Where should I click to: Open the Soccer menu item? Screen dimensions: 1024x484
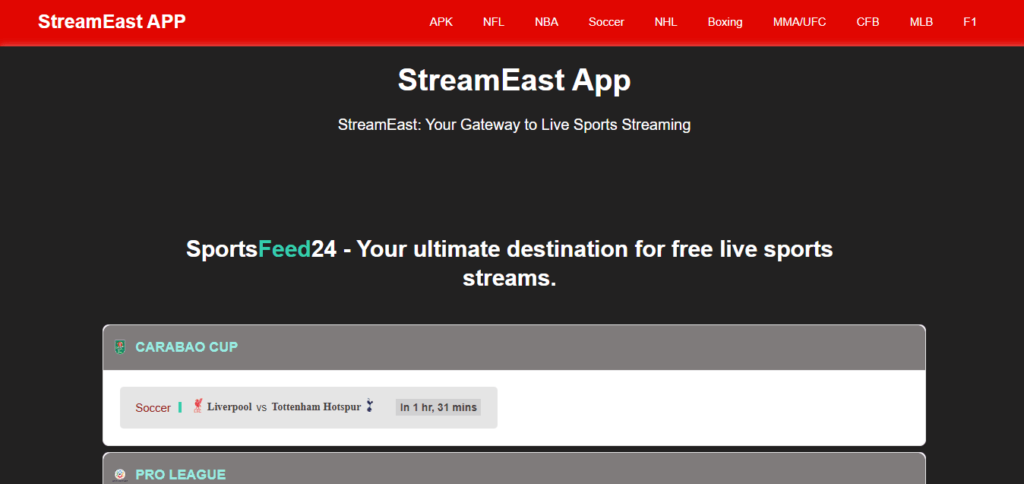(606, 22)
